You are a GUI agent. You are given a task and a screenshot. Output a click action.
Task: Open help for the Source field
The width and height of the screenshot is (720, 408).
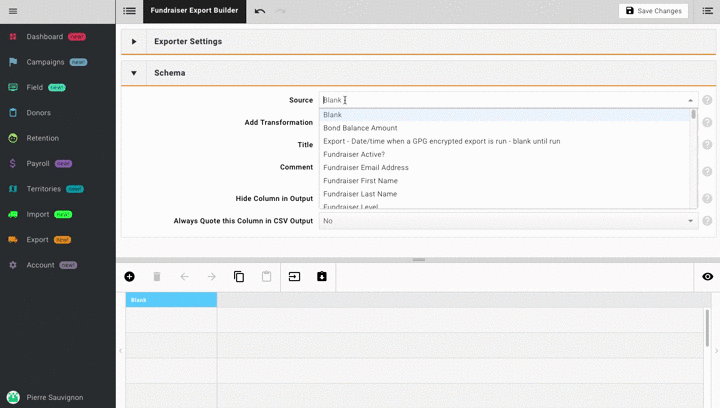coord(707,100)
